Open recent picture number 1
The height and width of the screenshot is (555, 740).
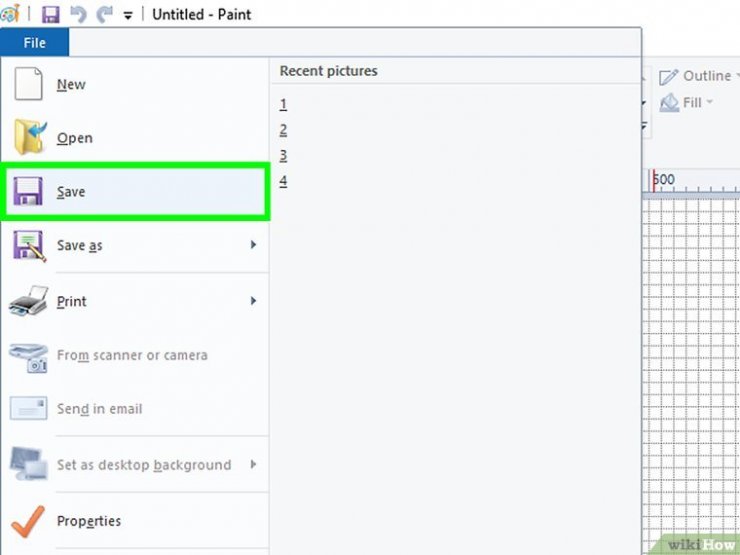point(283,104)
